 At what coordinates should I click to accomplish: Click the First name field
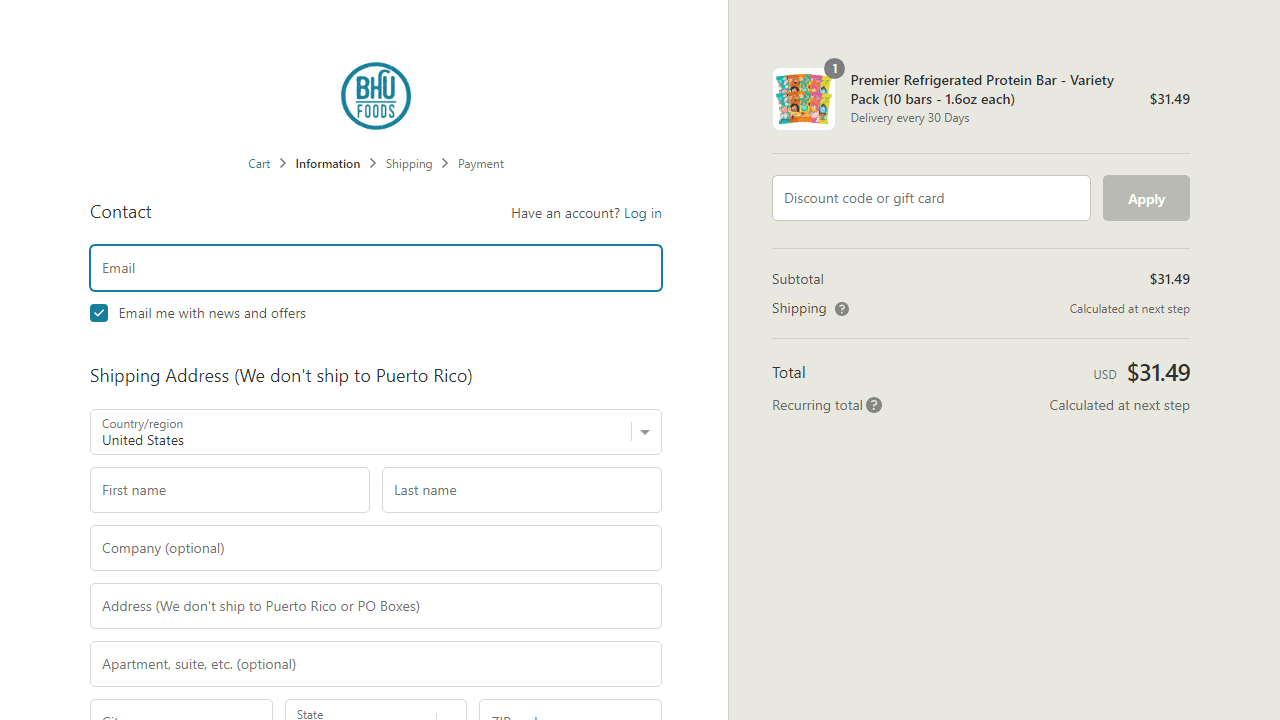tap(229, 490)
